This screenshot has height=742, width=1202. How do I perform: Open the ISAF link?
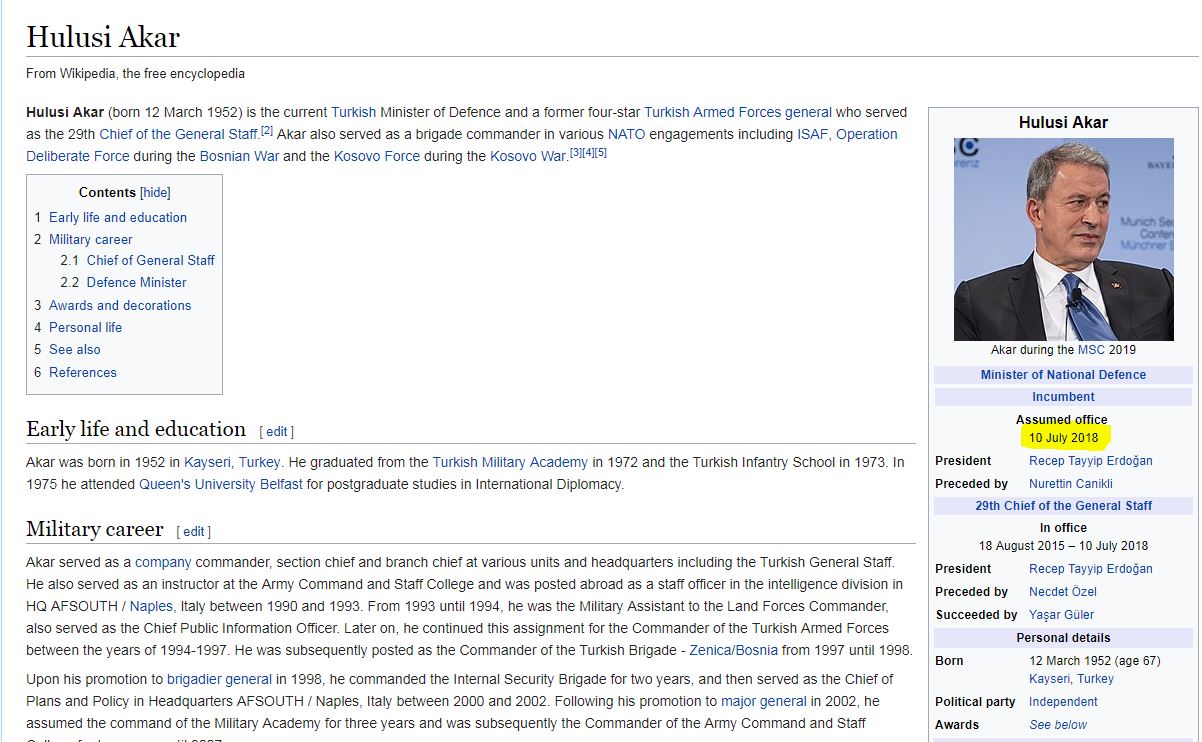(x=812, y=134)
